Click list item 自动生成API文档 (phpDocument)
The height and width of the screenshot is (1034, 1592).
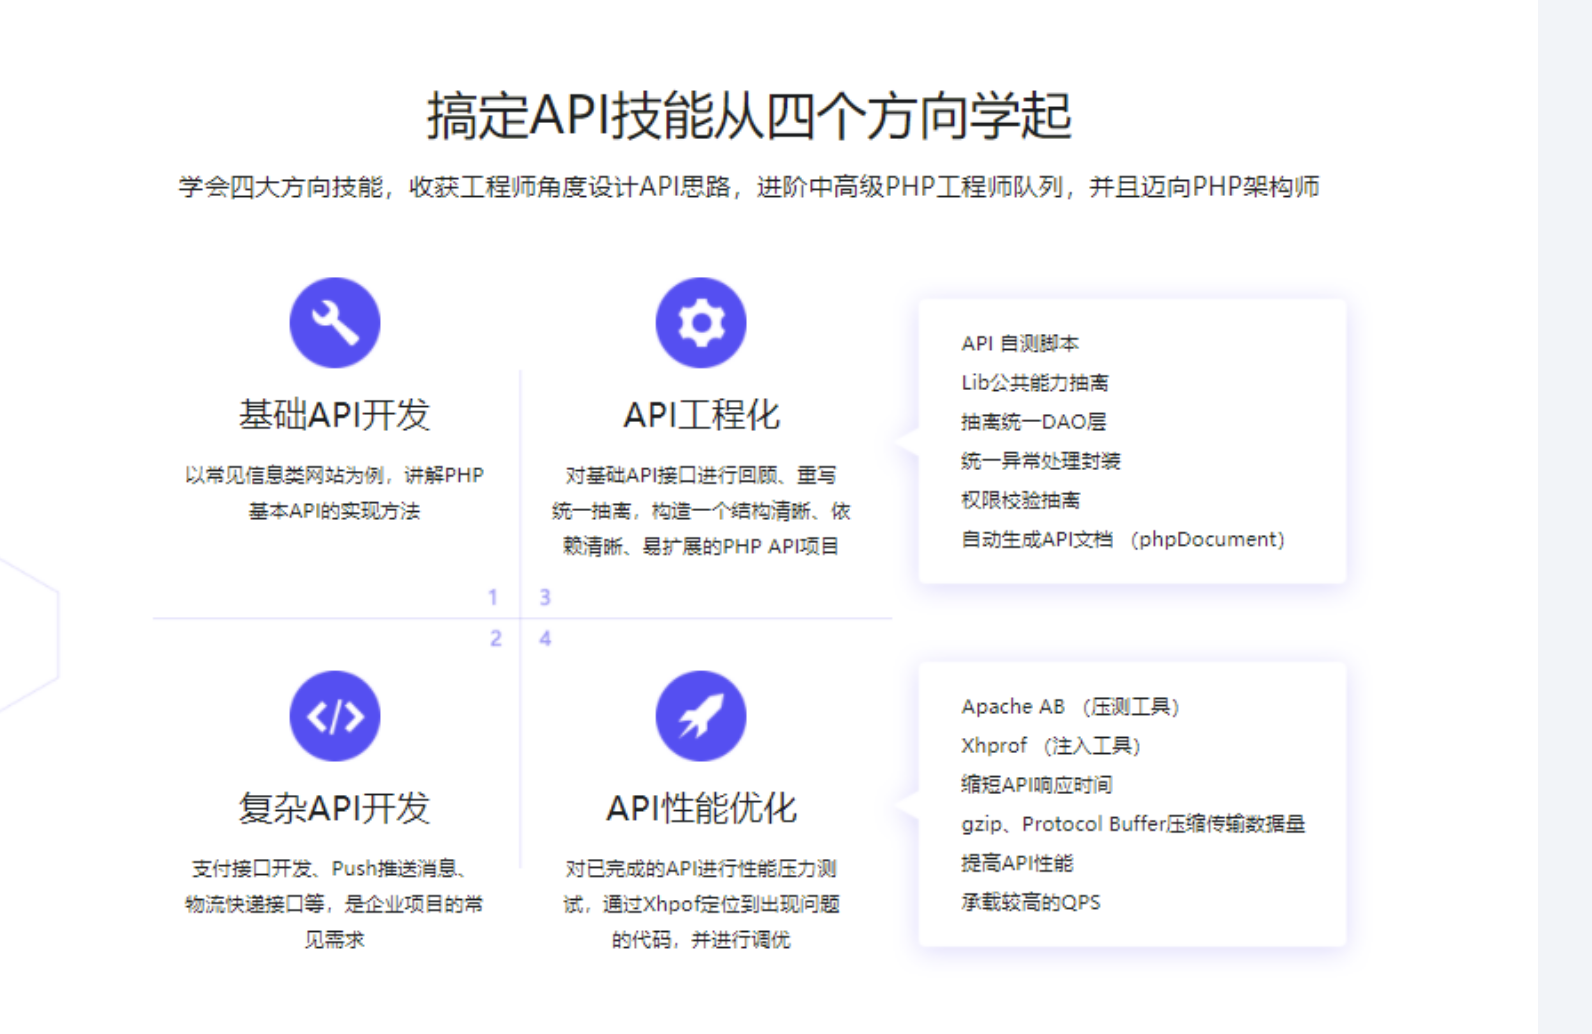[1123, 539]
